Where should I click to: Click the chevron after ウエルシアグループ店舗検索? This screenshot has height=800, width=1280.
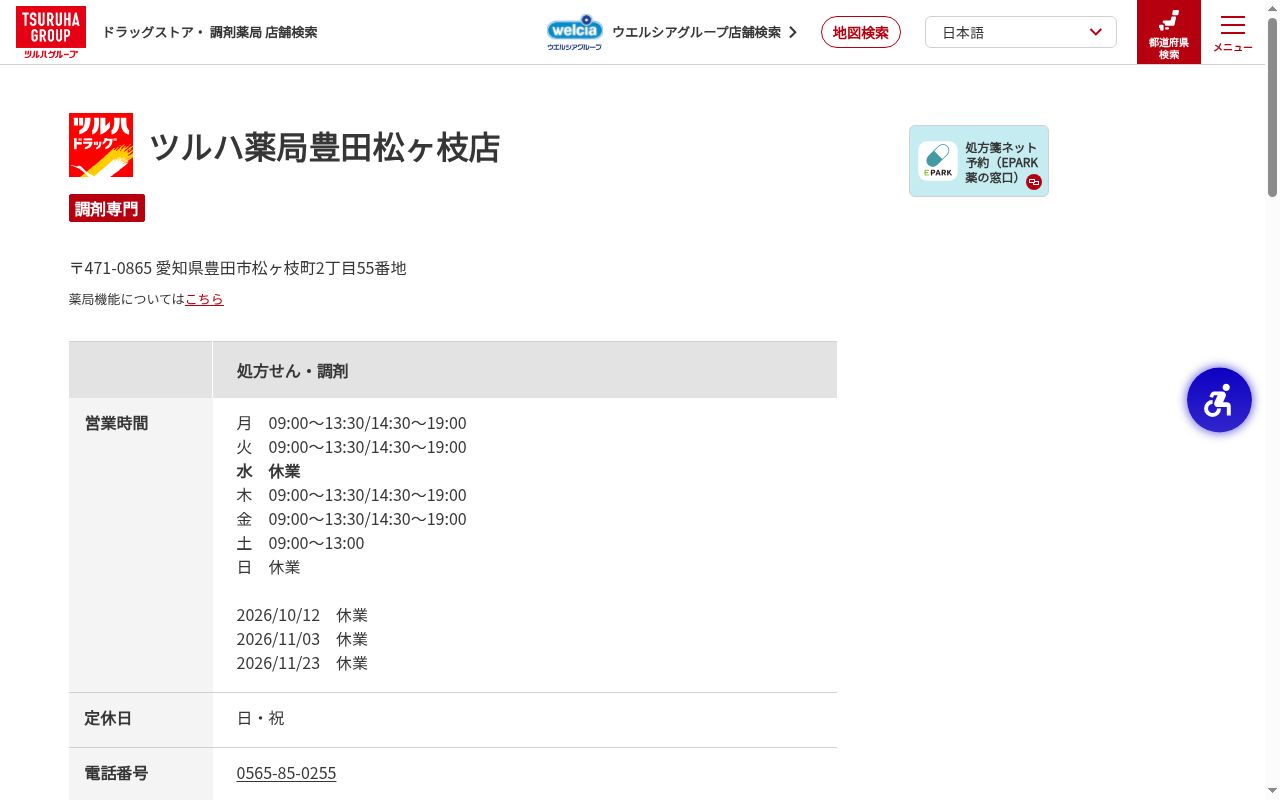793,32
